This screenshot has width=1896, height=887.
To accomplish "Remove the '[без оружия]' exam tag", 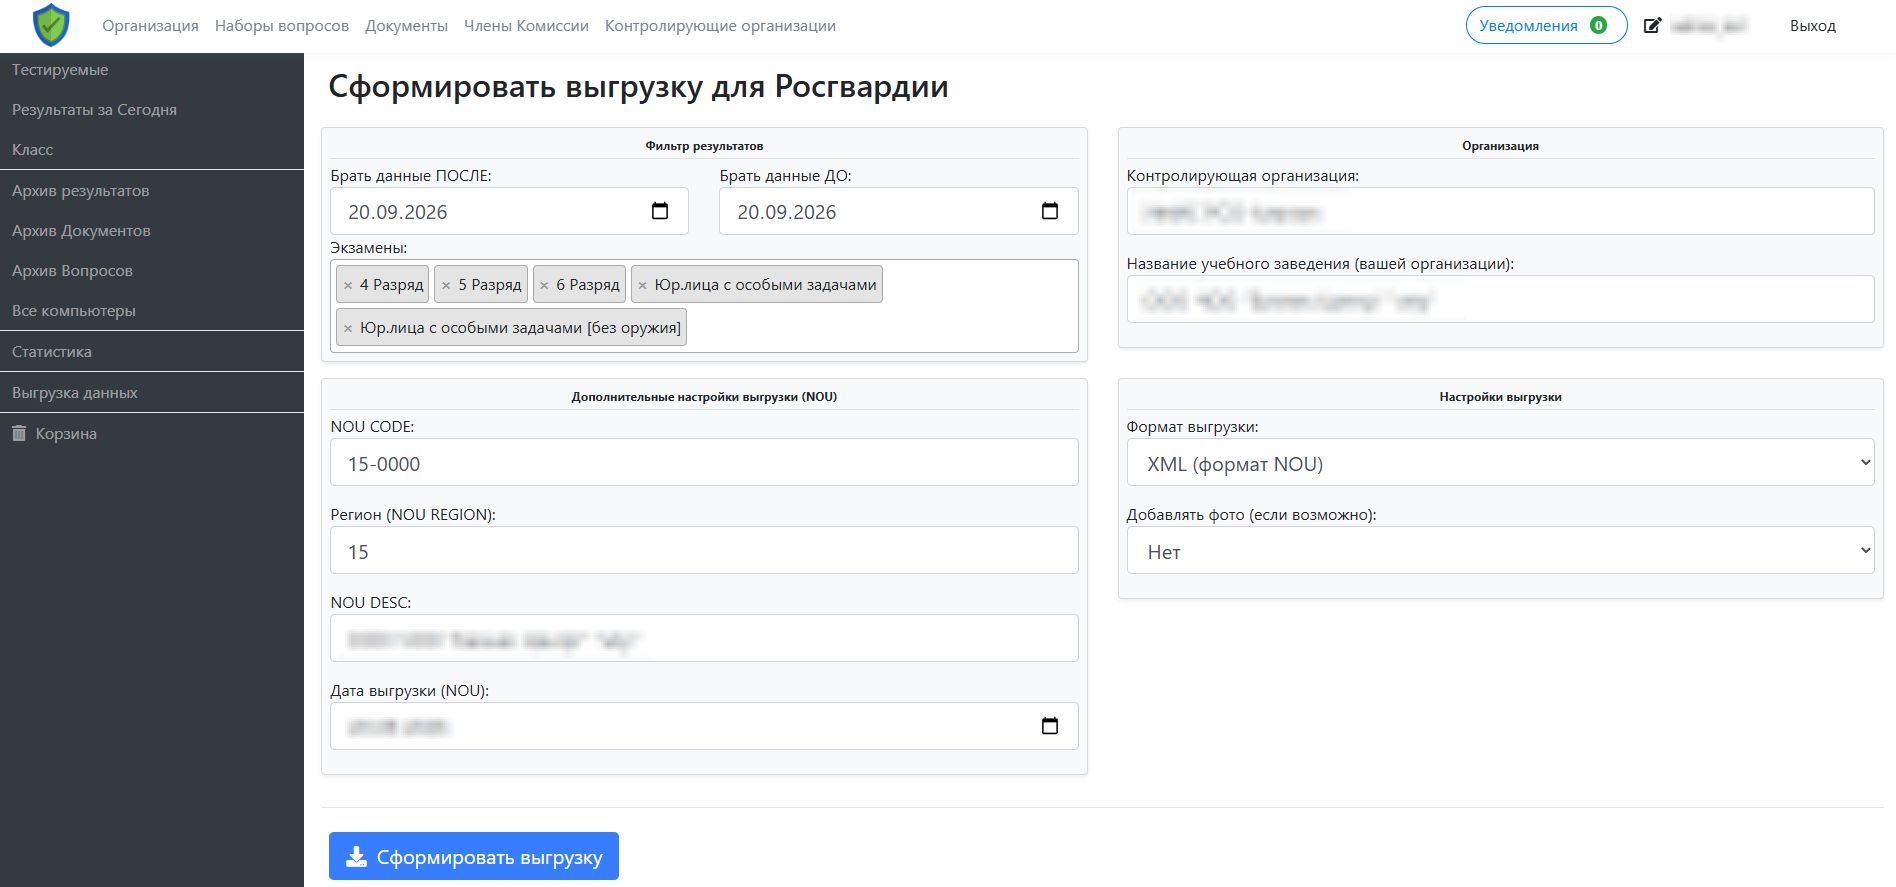I will tap(348, 328).
